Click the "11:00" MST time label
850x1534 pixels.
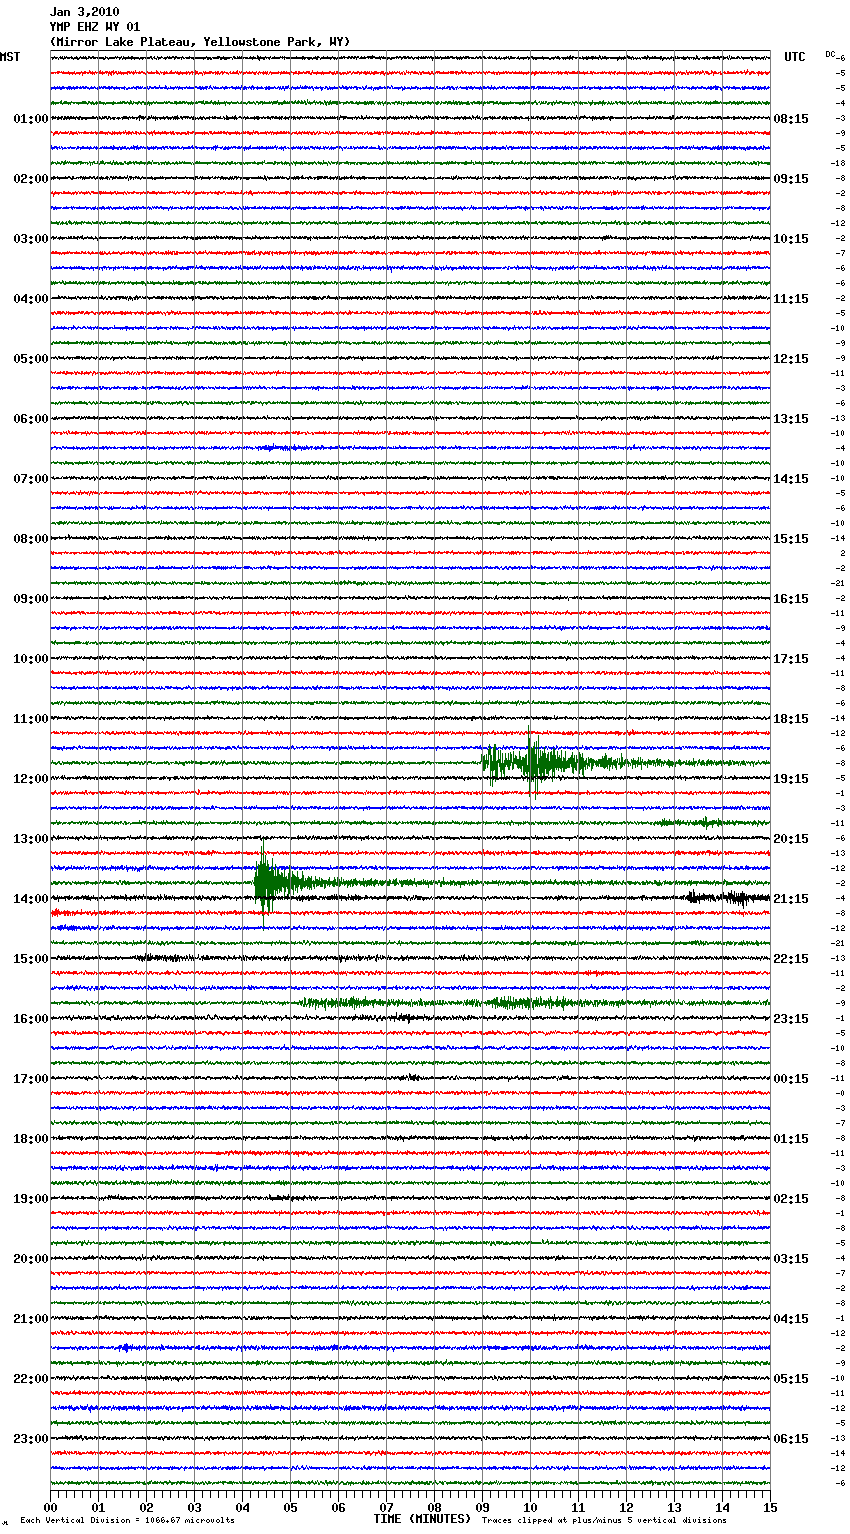coord(31,719)
